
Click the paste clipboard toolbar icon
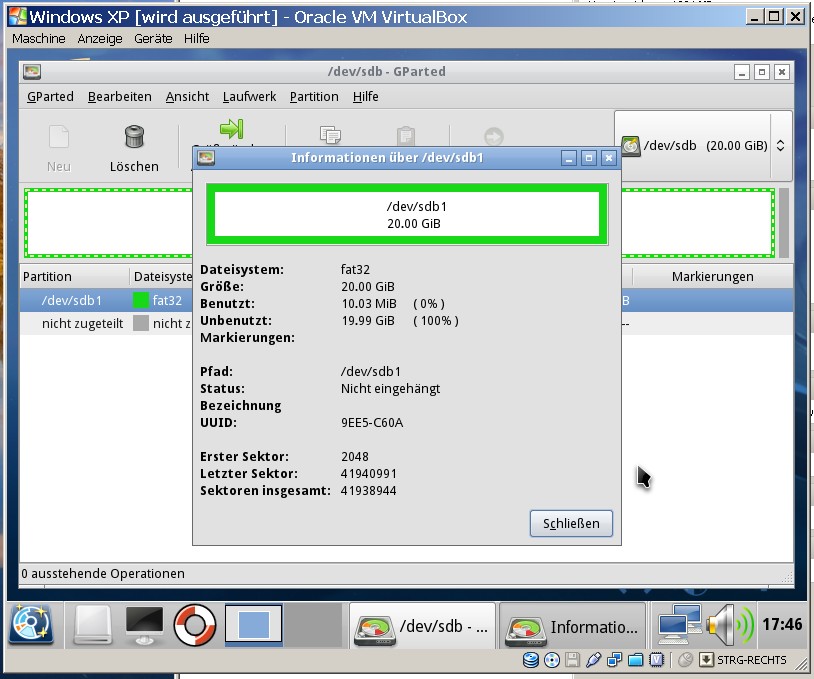tap(405, 136)
